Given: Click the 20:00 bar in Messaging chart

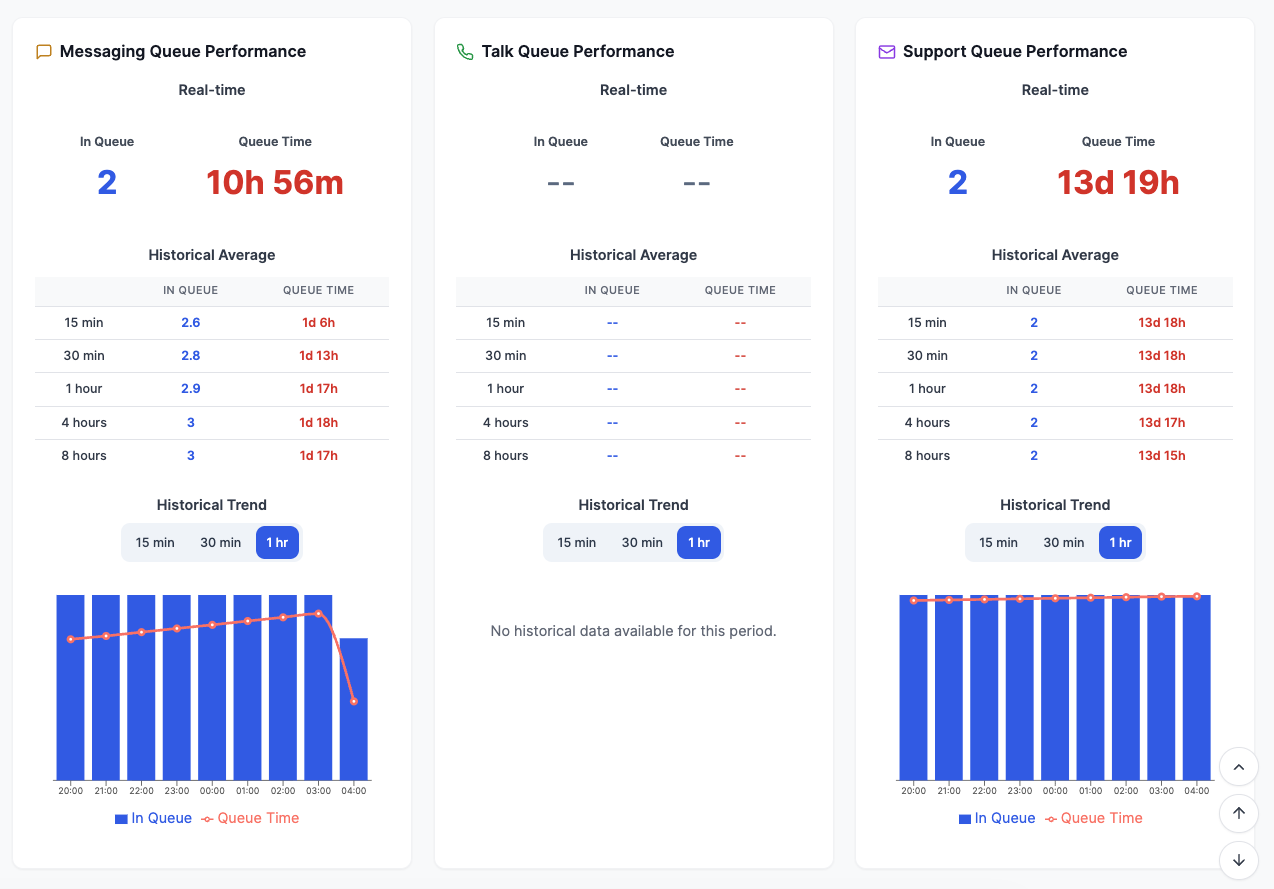Looking at the screenshot, I should [x=70, y=687].
